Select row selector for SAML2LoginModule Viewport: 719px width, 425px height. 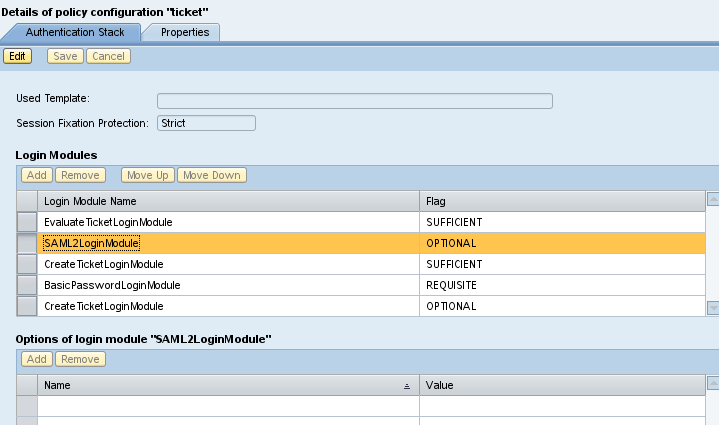point(28,243)
